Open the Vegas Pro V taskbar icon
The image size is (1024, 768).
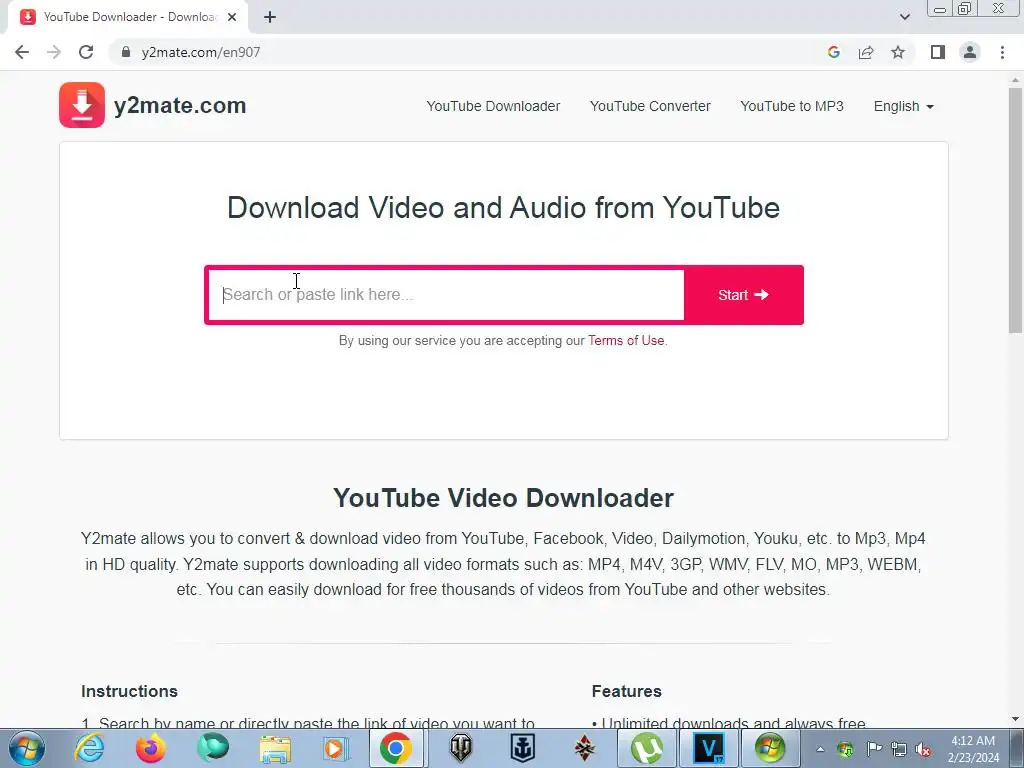(x=709, y=748)
